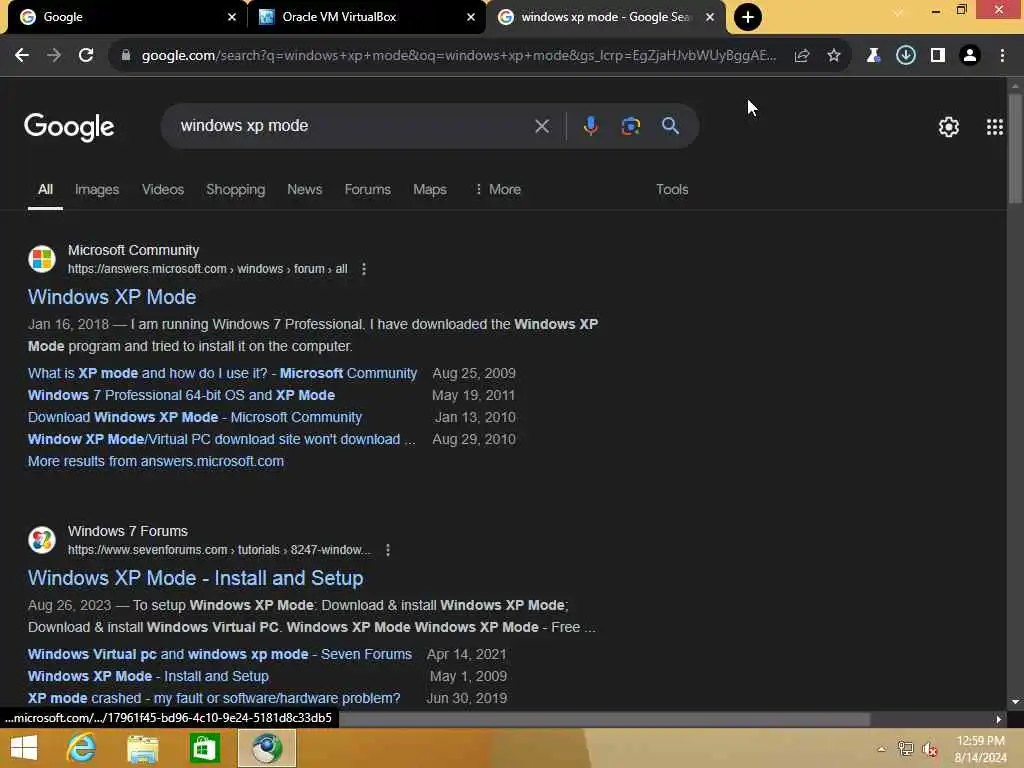
Task: Click the volume tray icon
Action: click(x=930, y=749)
